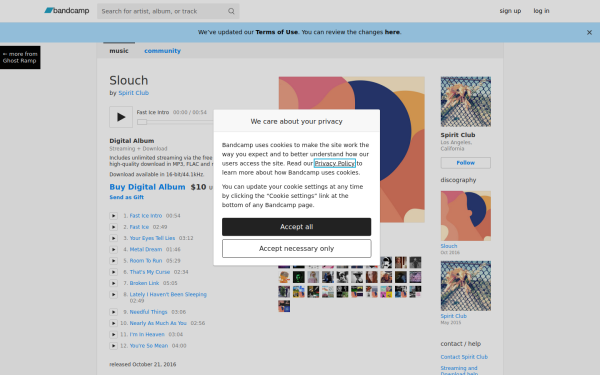Open the Privacy Policy link
The width and height of the screenshot is (600, 375).
(335, 163)
